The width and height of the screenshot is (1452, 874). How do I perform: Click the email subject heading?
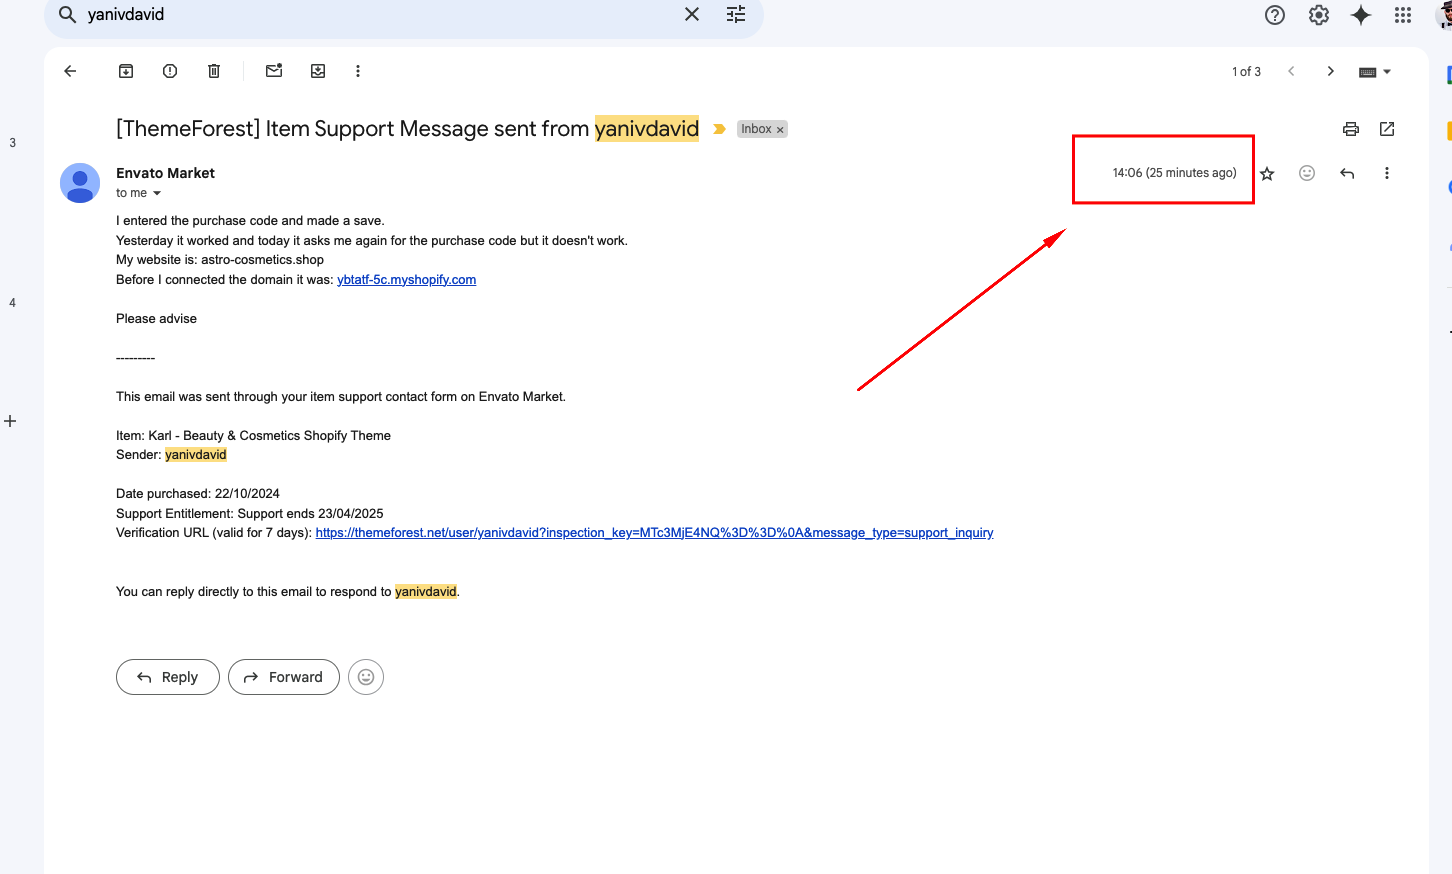click(407, 129)
